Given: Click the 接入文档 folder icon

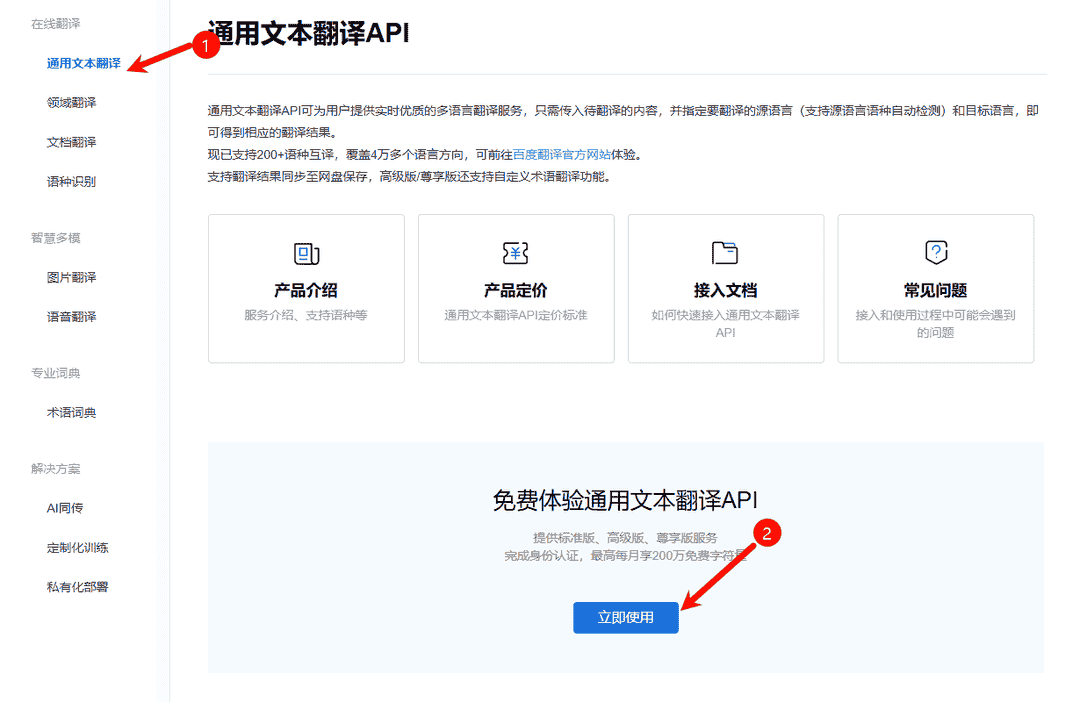Looking at the screenshot, I should tap(725, 253).
